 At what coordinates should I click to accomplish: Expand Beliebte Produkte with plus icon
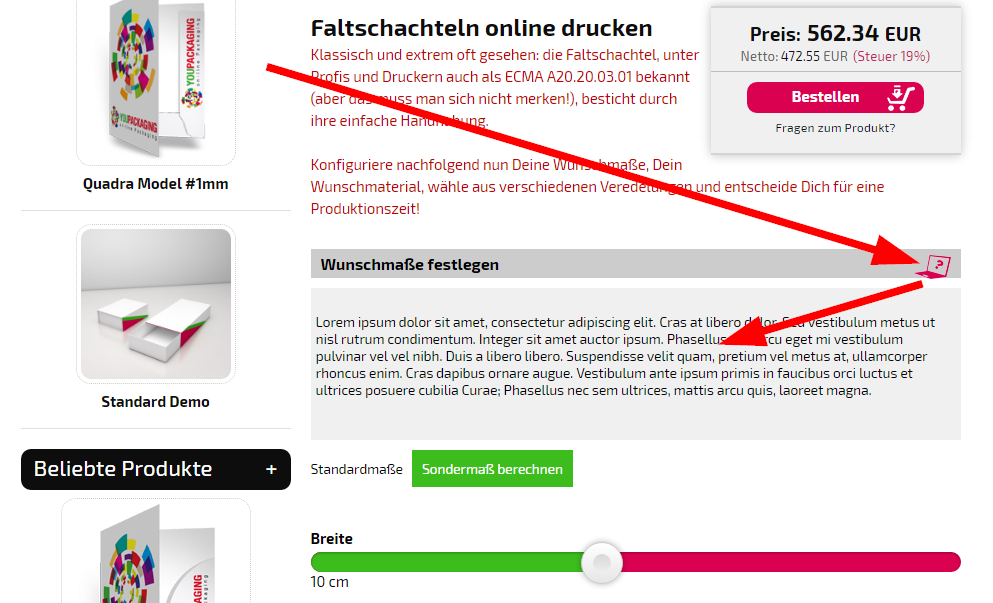coord(271,469)
